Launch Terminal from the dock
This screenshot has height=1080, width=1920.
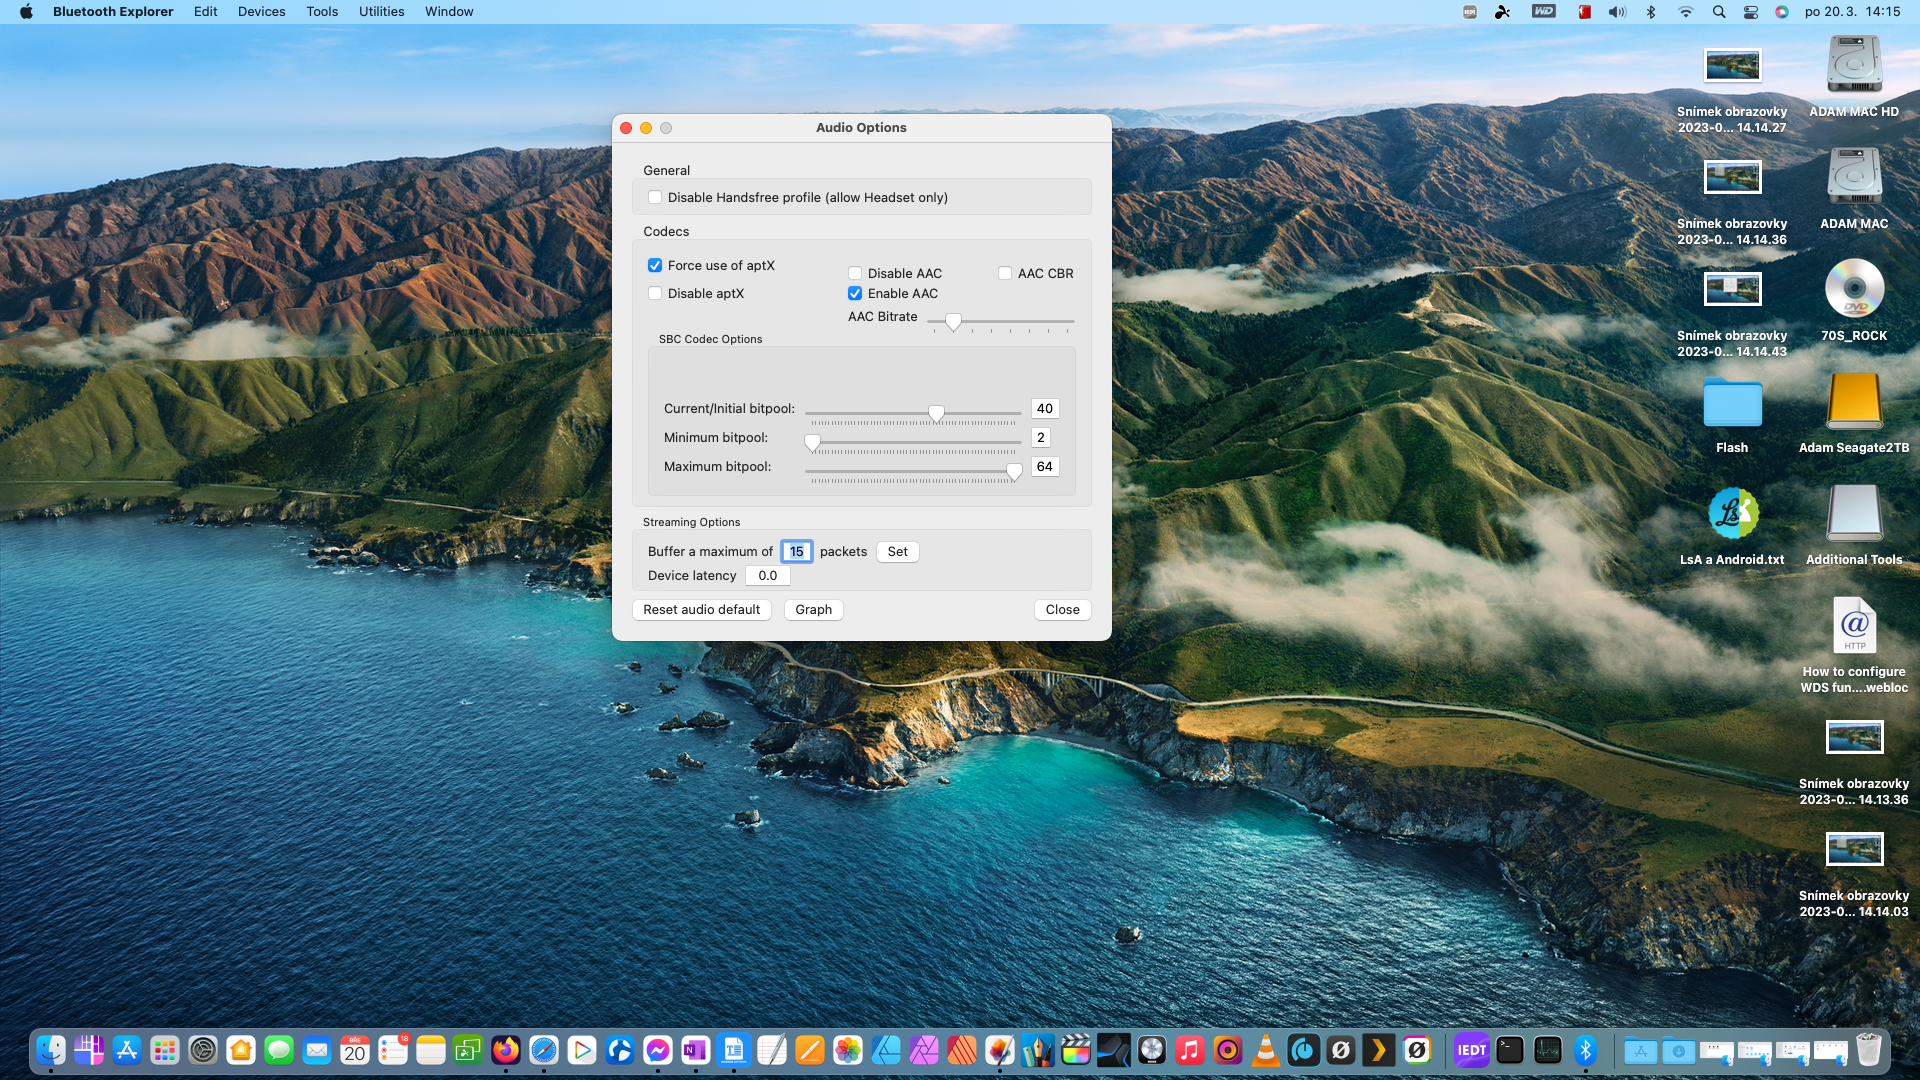pos(1510,1050)
